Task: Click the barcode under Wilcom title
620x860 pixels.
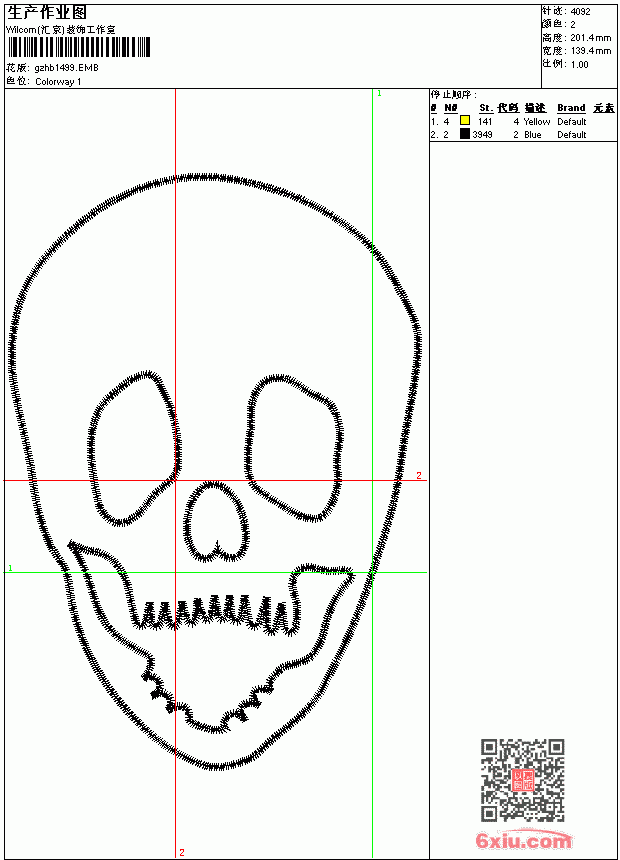Action: point(78,47)
